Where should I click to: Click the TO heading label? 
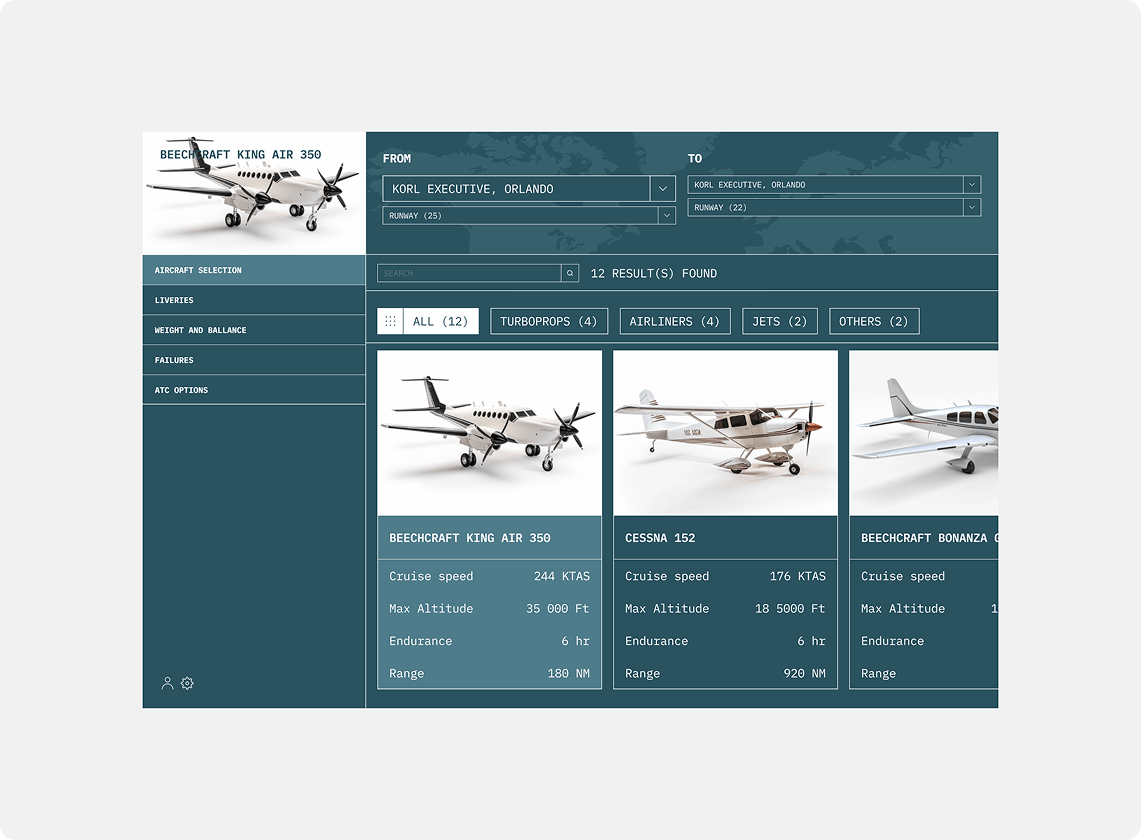695,158
